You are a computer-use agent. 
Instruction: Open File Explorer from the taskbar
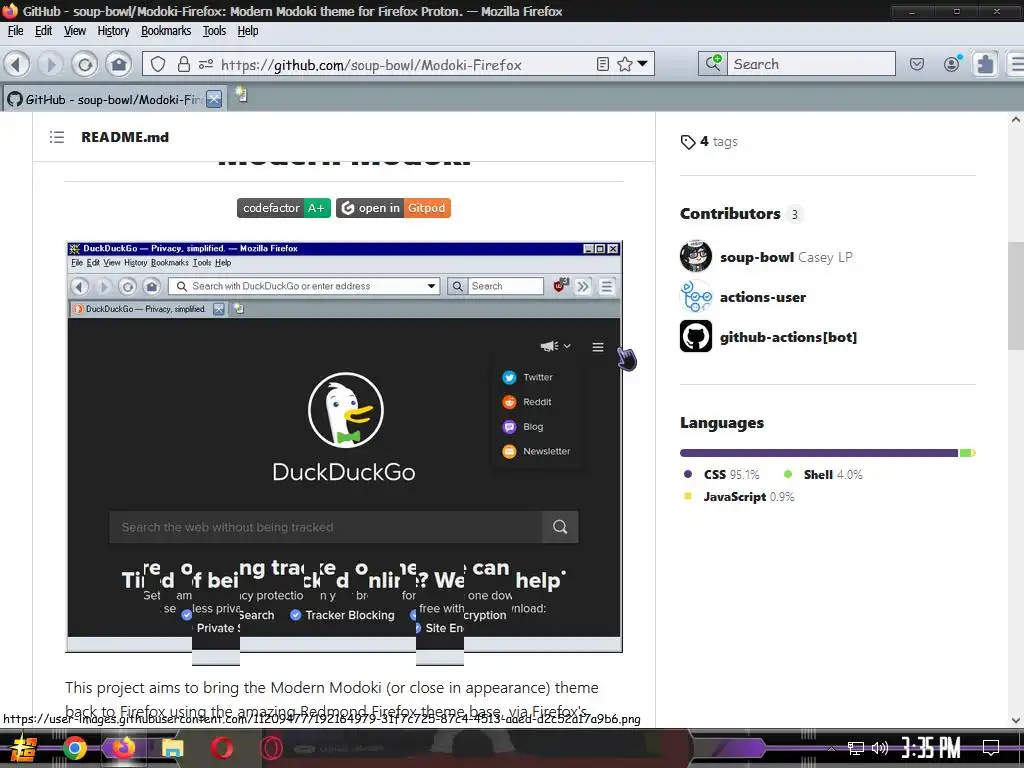(172, 748)
